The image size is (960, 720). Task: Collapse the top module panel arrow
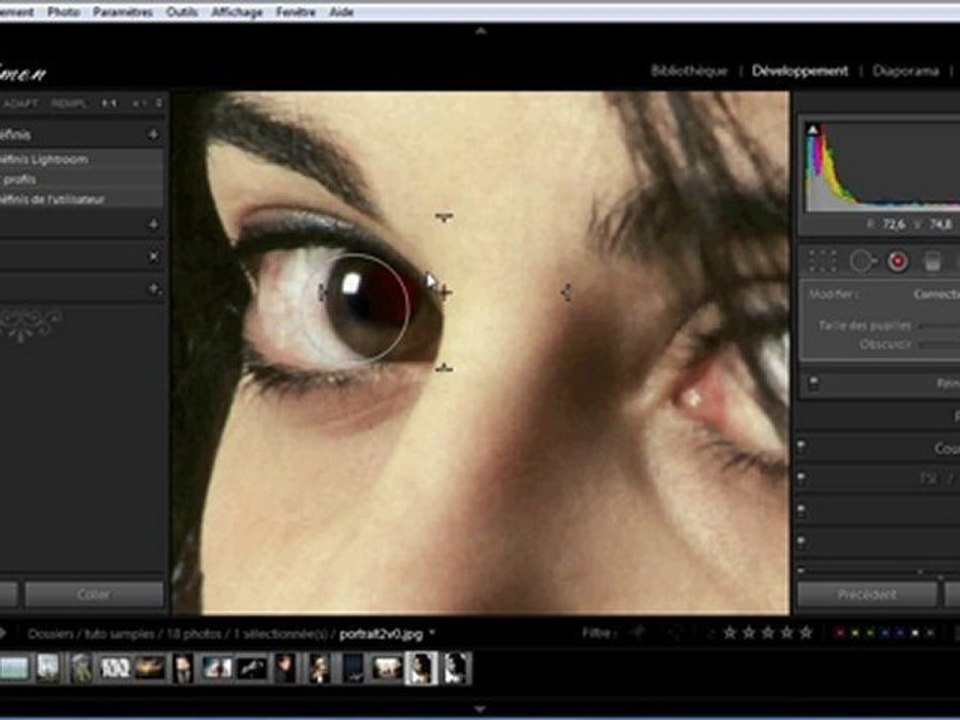click(481, 31)
